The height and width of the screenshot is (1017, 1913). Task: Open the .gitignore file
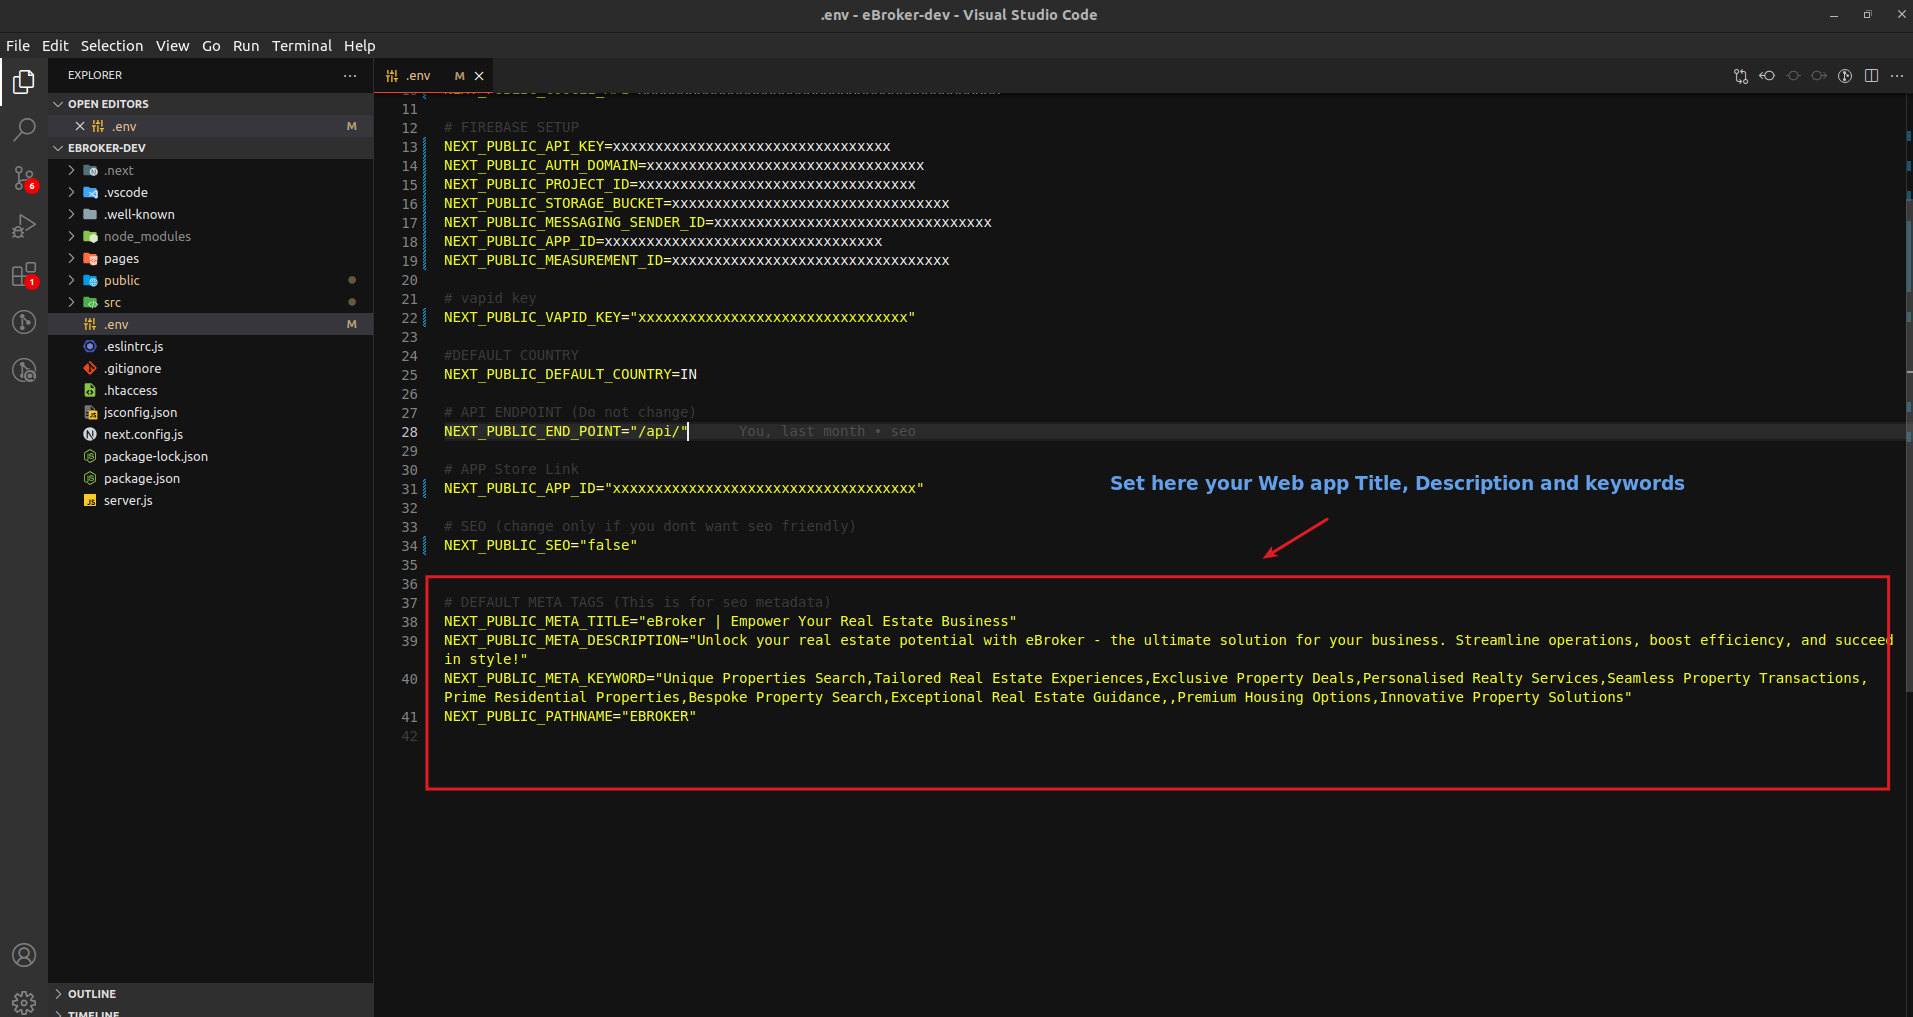tap(210, 368)
